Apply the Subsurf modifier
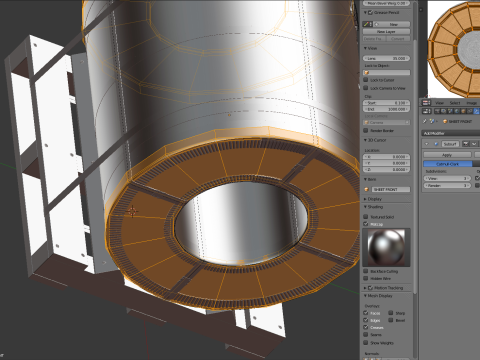This screenshot has height=360, width=480. point(447,155)
